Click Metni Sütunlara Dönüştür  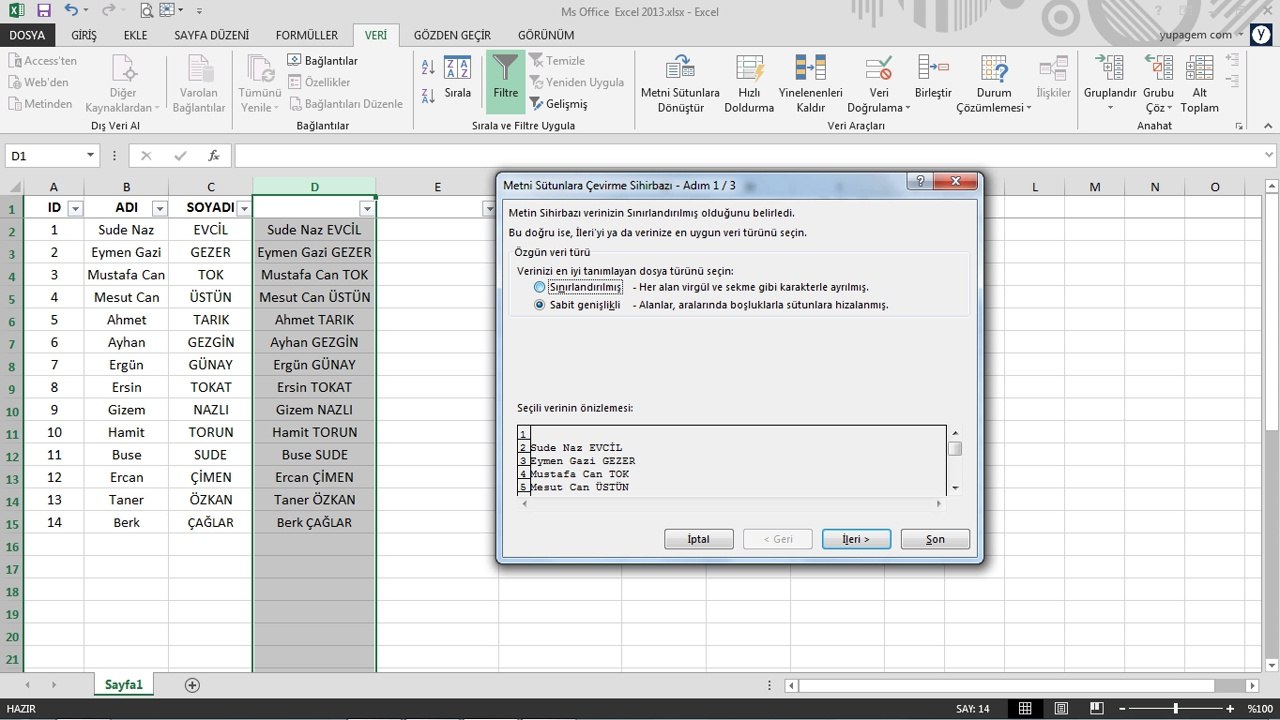click(x=680, y=83)
